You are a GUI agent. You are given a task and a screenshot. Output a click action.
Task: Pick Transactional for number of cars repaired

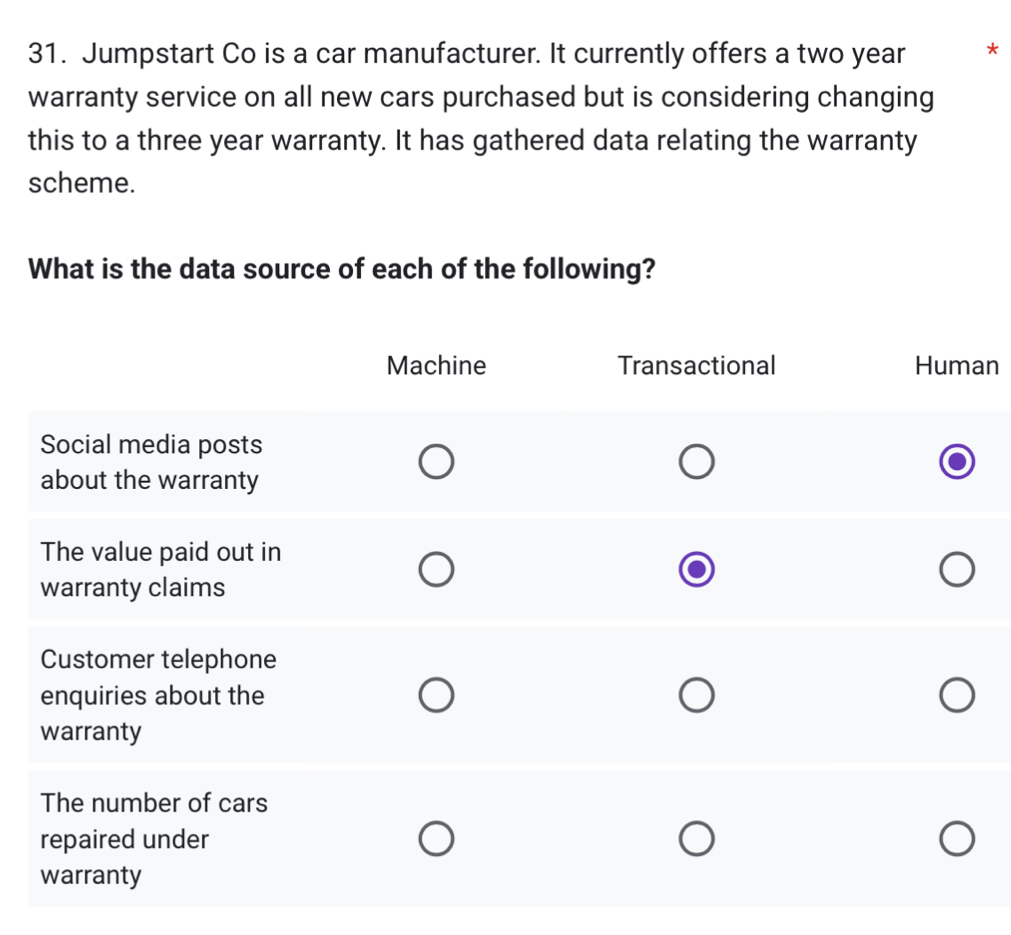pos(696,839)
